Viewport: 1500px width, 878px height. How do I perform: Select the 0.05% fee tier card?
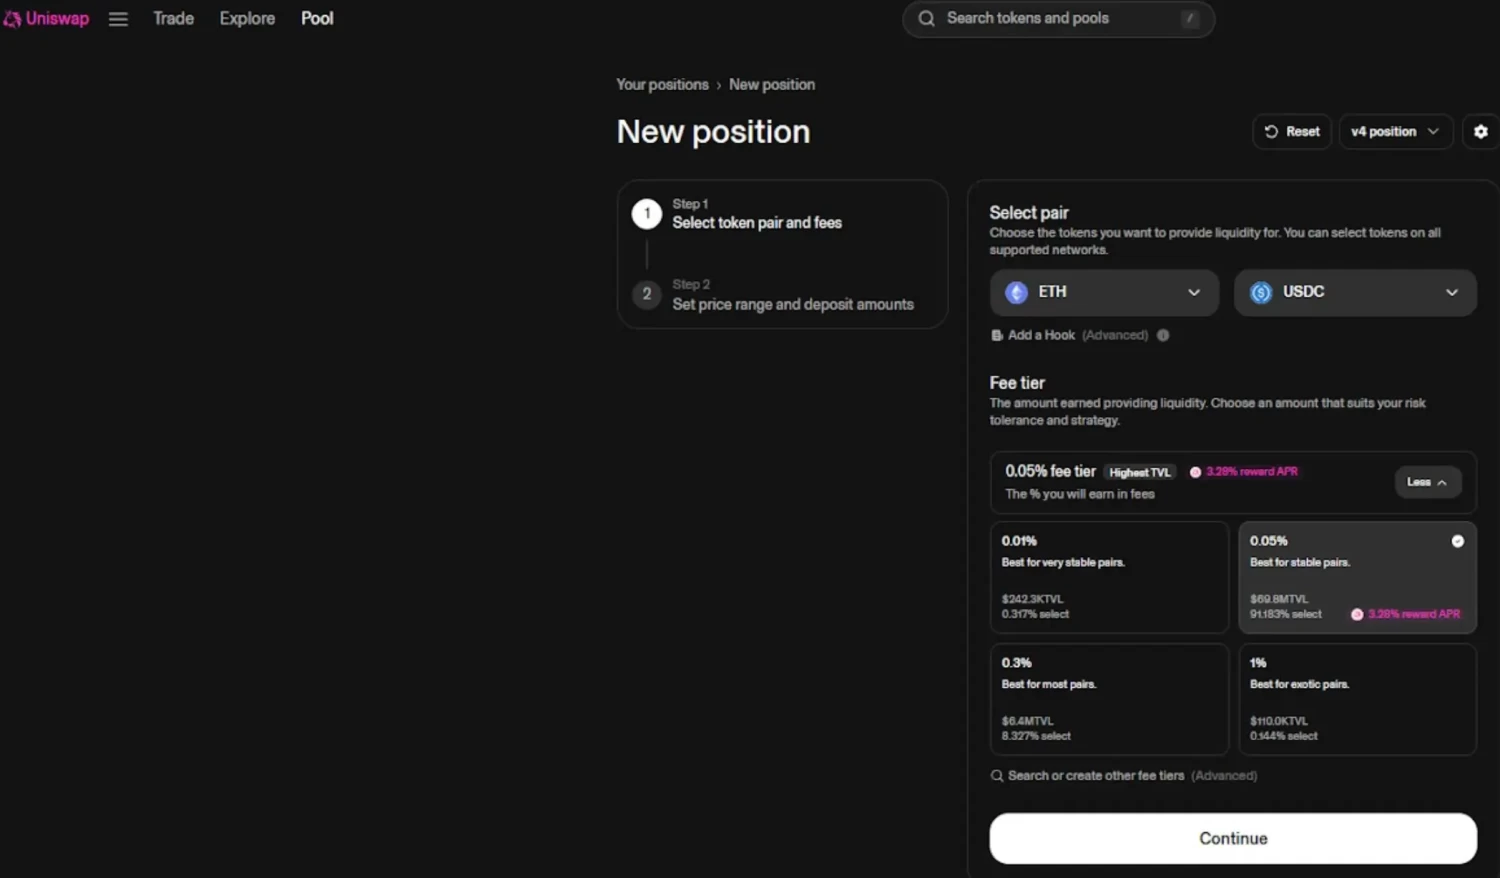1357,577
